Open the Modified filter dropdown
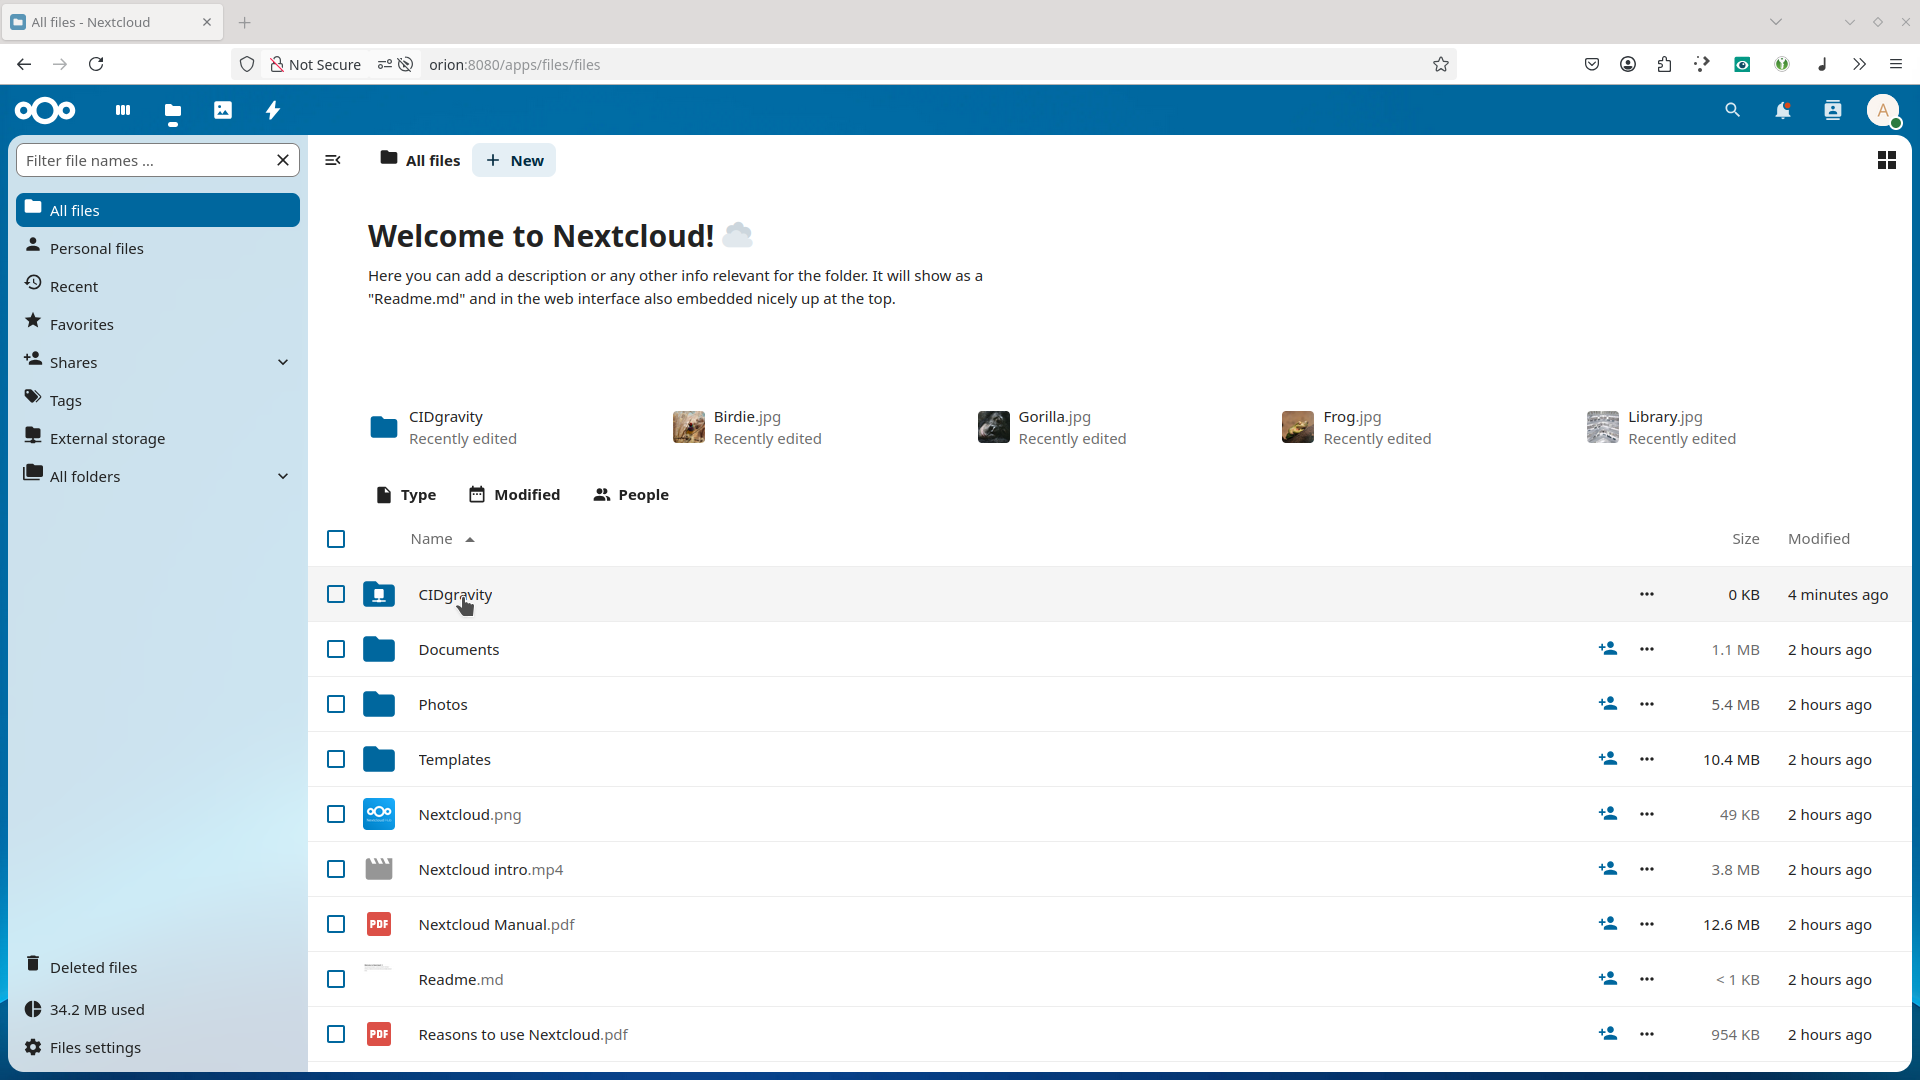 pos(515,495)
